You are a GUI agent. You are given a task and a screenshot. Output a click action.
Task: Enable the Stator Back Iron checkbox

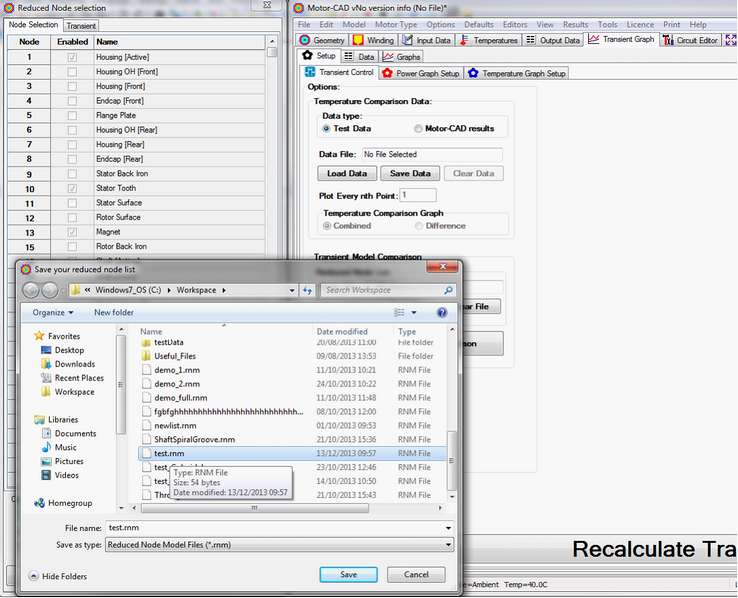tap(72, 174)
